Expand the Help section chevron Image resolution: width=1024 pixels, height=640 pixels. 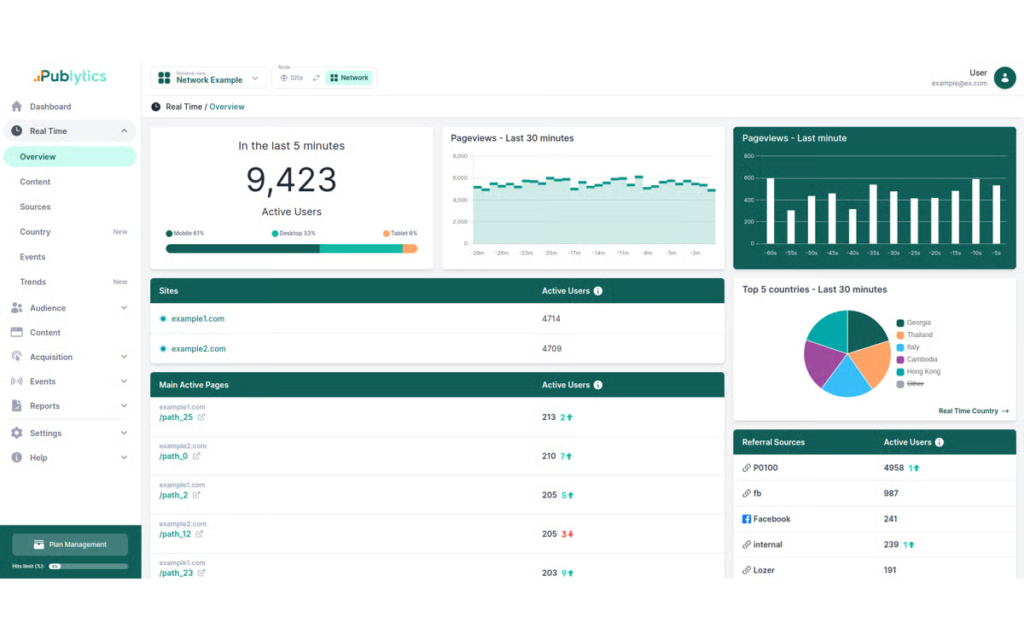point(123,458)
